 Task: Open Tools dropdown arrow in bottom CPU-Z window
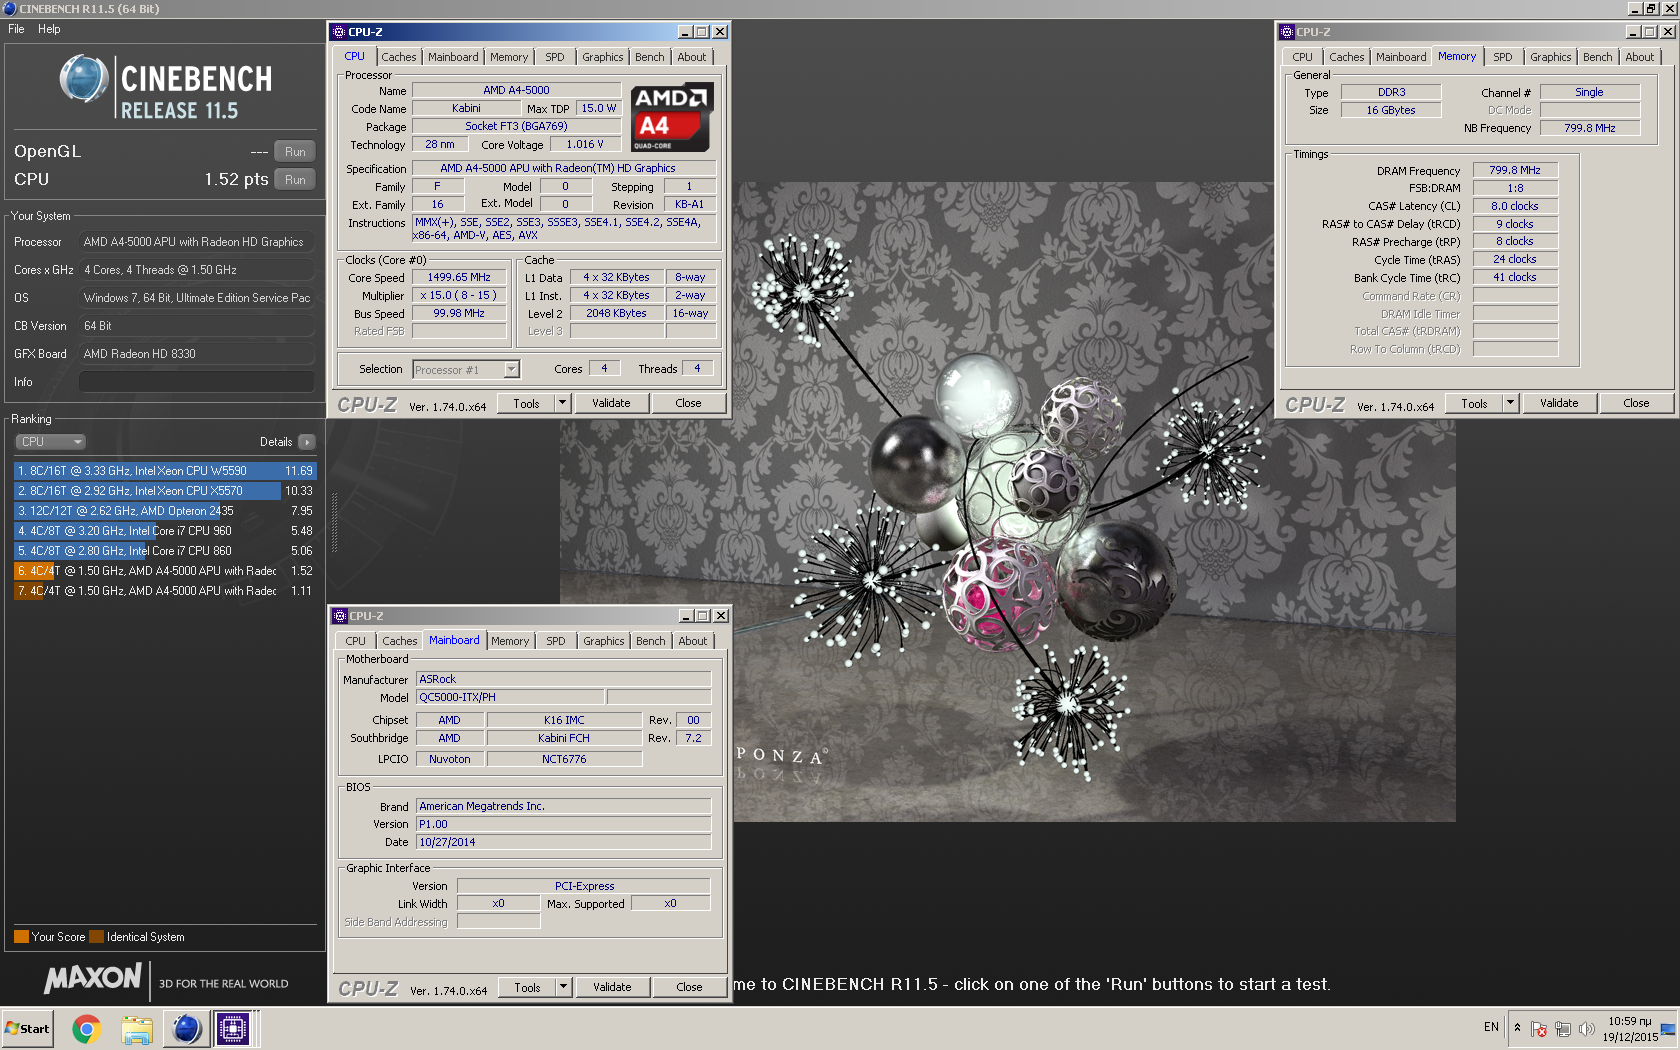pos(564,988)
